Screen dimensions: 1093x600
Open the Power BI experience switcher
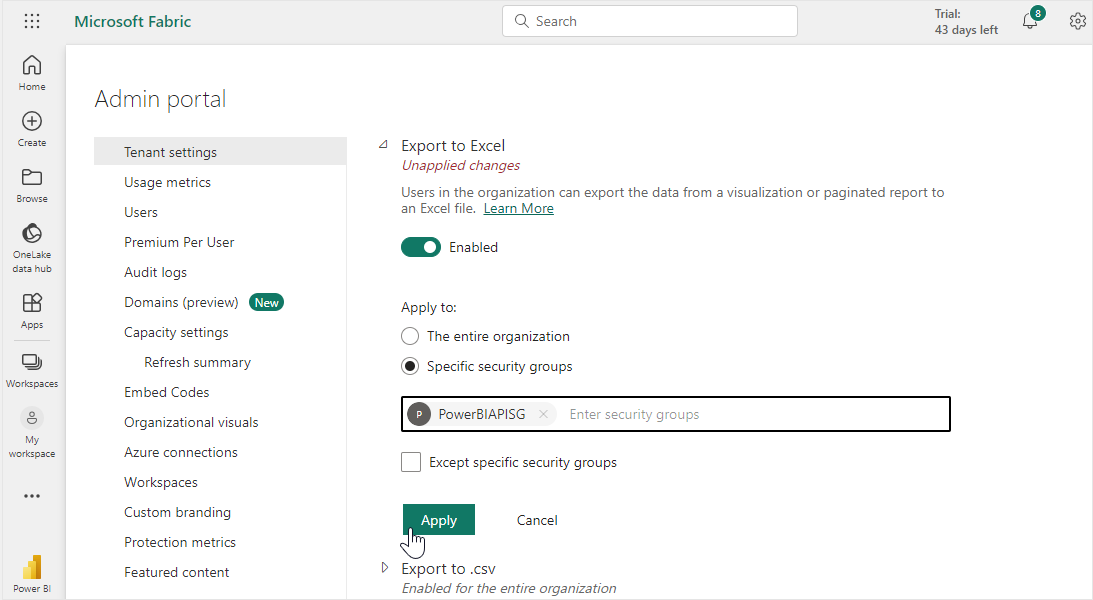[x=32, y=573]
